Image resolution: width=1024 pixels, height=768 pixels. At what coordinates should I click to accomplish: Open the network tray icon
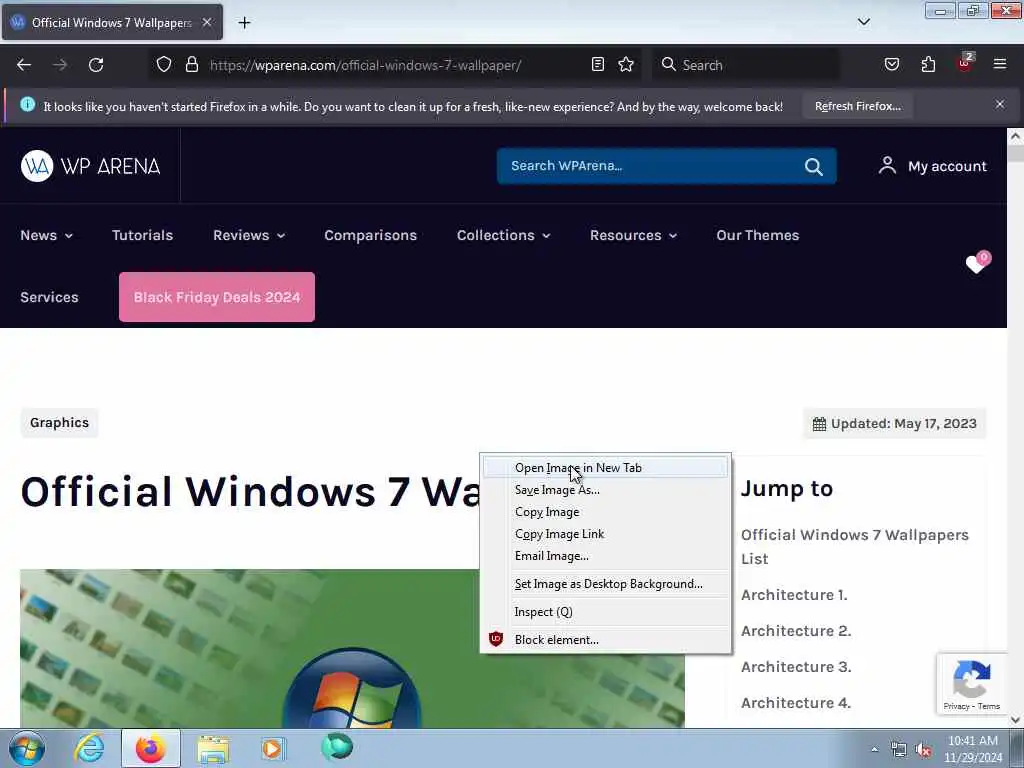[x=899, y=750]
